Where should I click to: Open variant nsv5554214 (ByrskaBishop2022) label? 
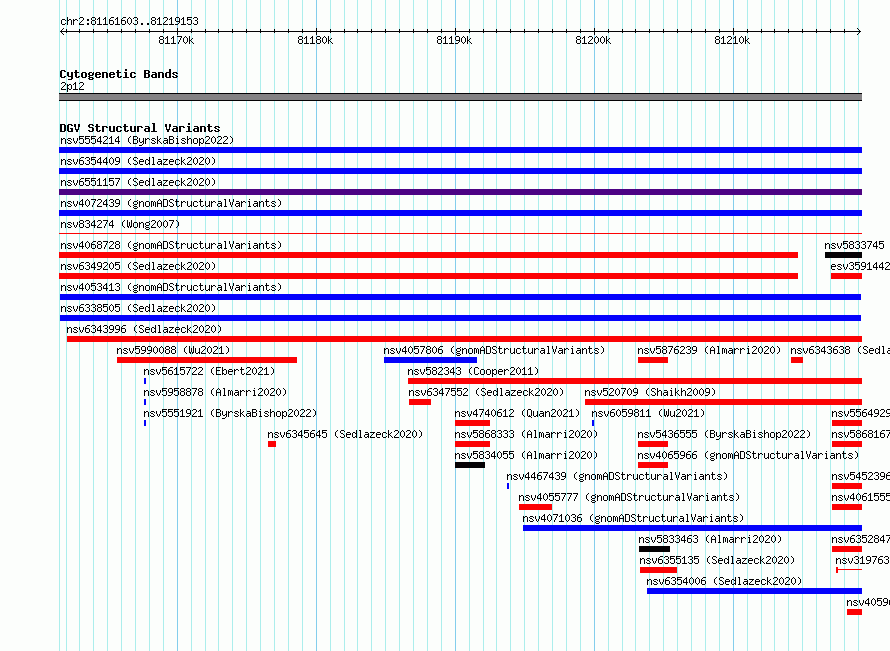(x=147, y=140)
